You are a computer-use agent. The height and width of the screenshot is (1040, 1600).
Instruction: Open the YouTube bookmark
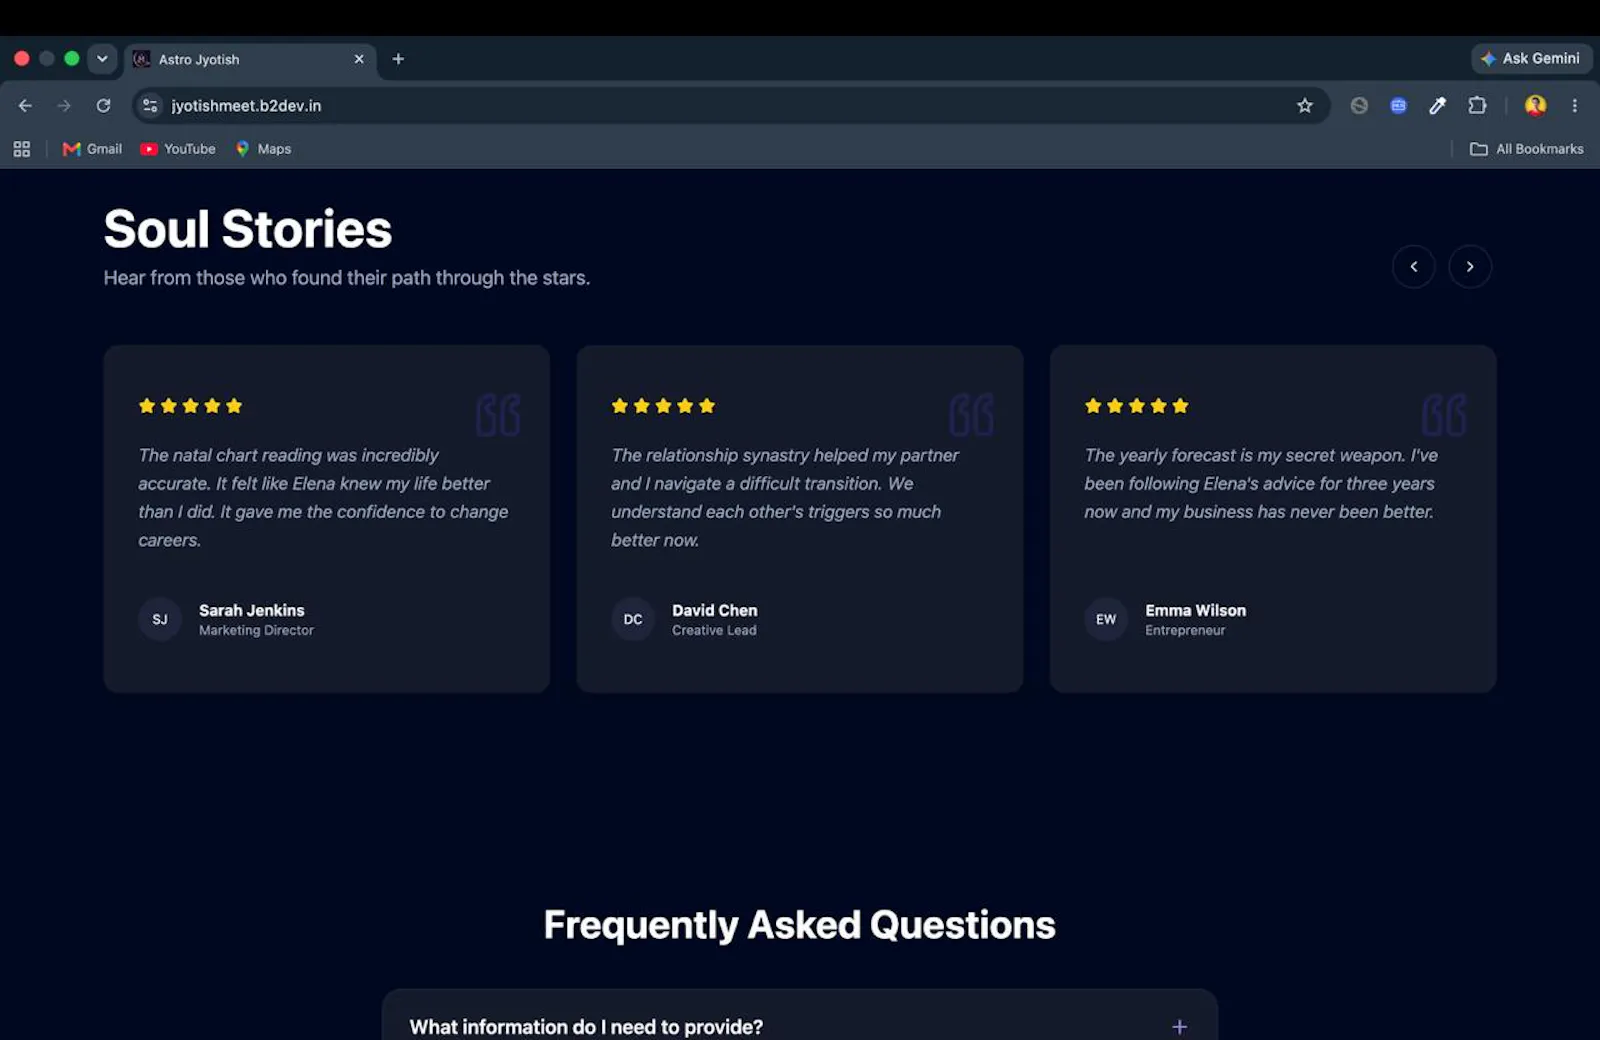(x=178, y=149)
